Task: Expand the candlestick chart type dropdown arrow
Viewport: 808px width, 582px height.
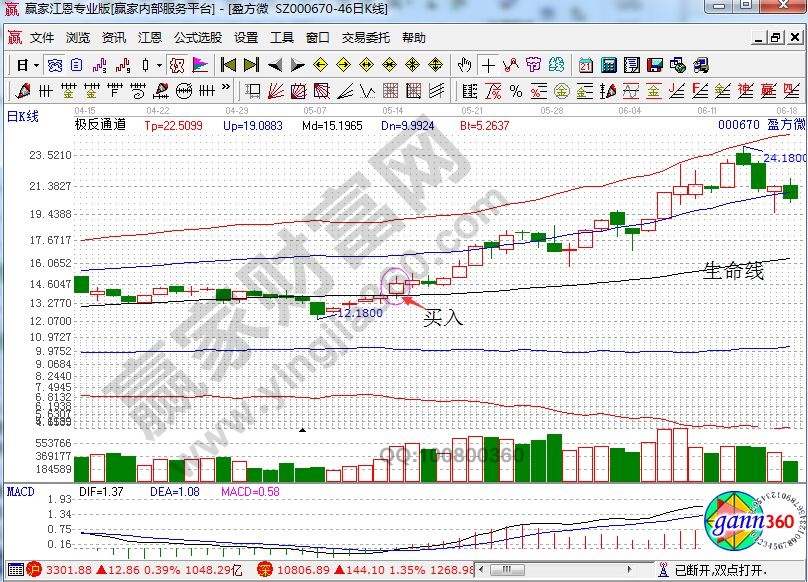Action: [x=160, y=65]
